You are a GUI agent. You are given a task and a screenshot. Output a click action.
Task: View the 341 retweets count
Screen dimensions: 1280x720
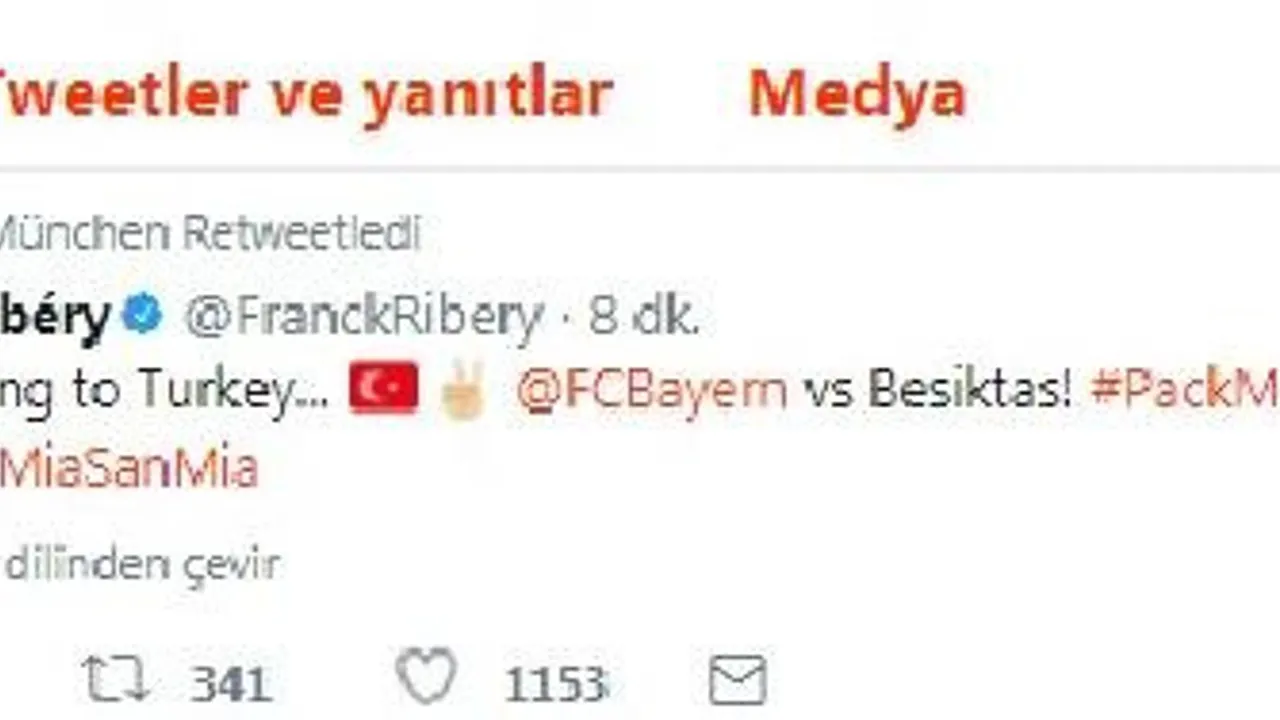231,684
